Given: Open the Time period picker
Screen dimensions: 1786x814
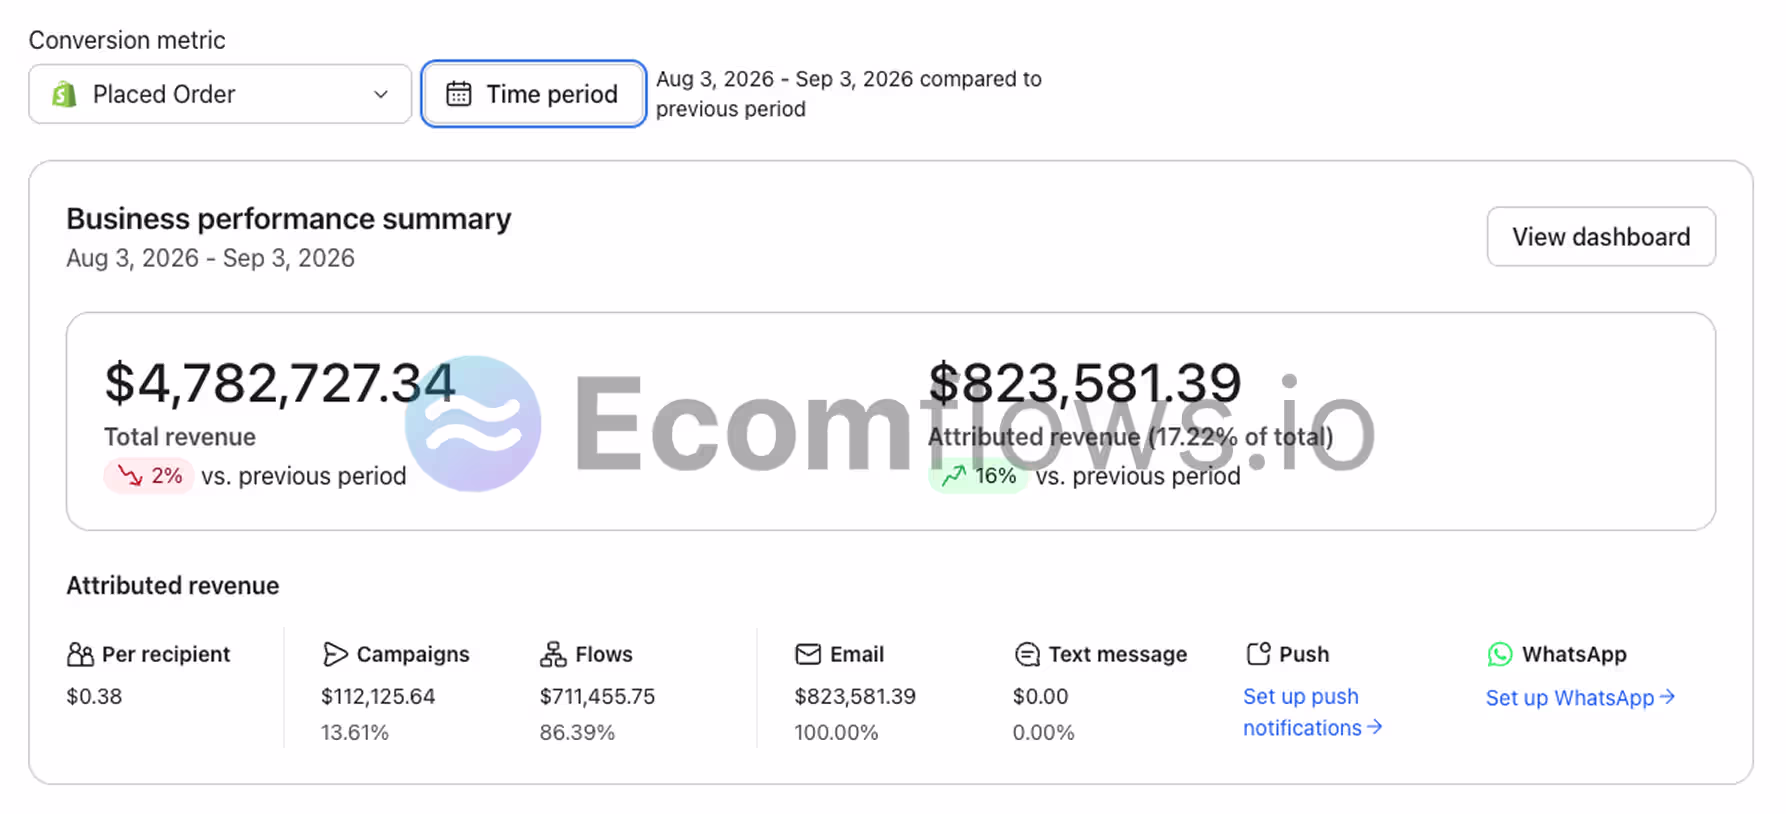Looking at the screenshot, I should (533, 94).
